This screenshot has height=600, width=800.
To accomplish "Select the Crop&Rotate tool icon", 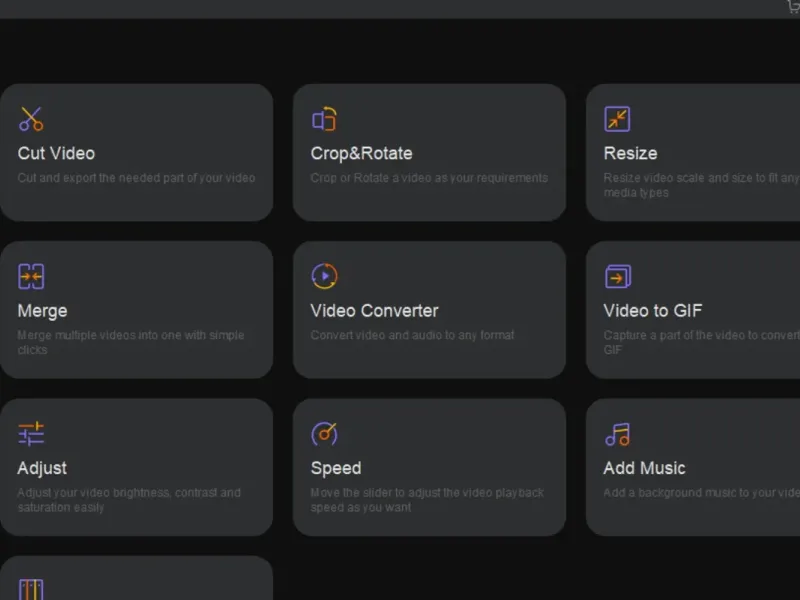I will 324,119.
